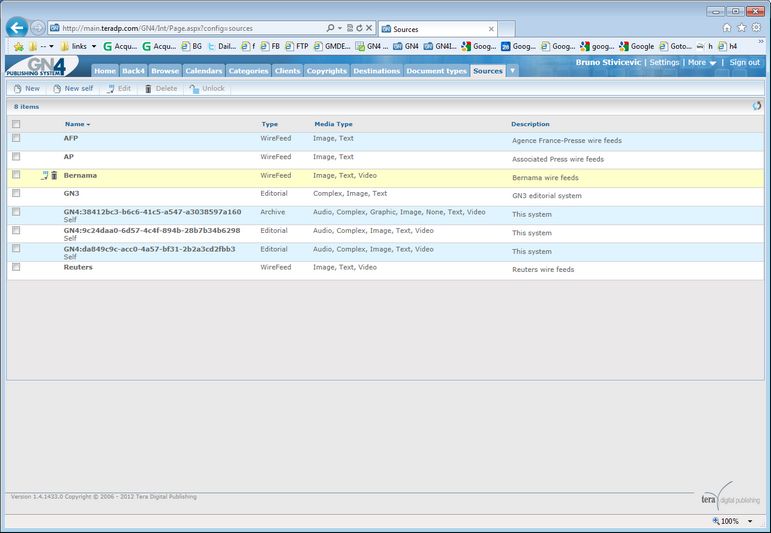Open the 'GN4I...' bookmark
The image size is (771, 533).
[440, 46]
